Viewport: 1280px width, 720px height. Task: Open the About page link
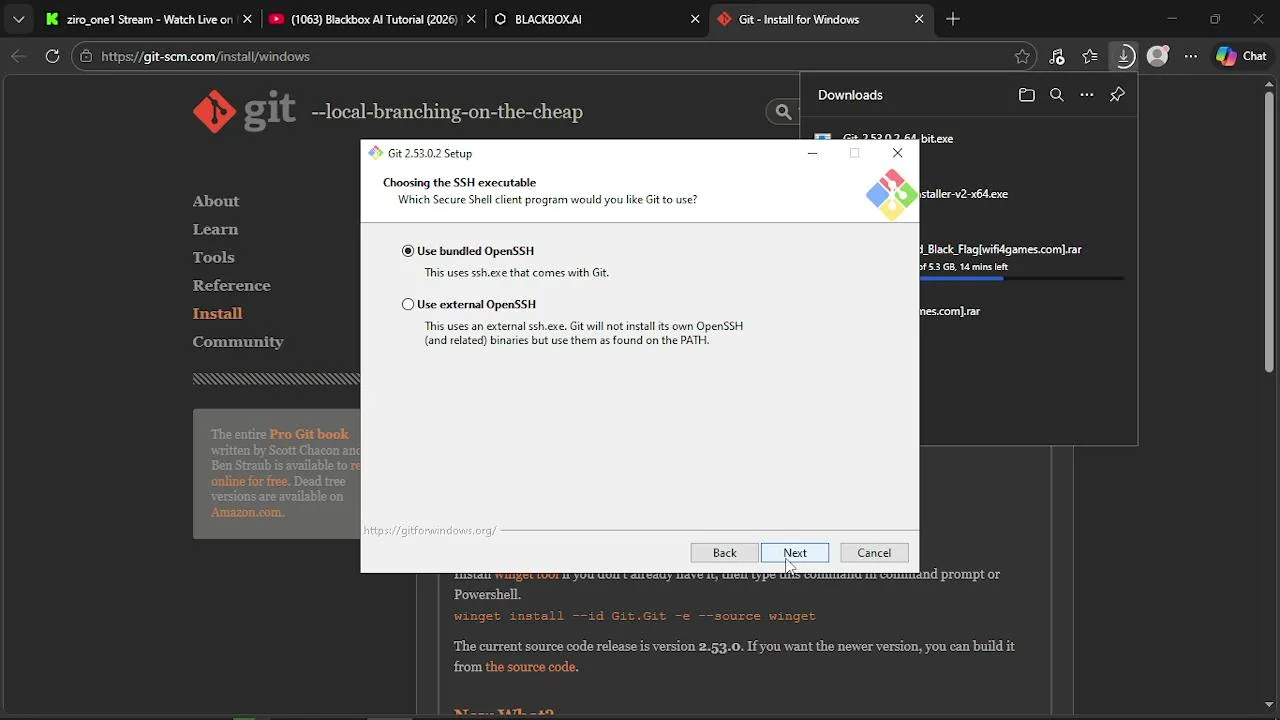click(216, 201)
